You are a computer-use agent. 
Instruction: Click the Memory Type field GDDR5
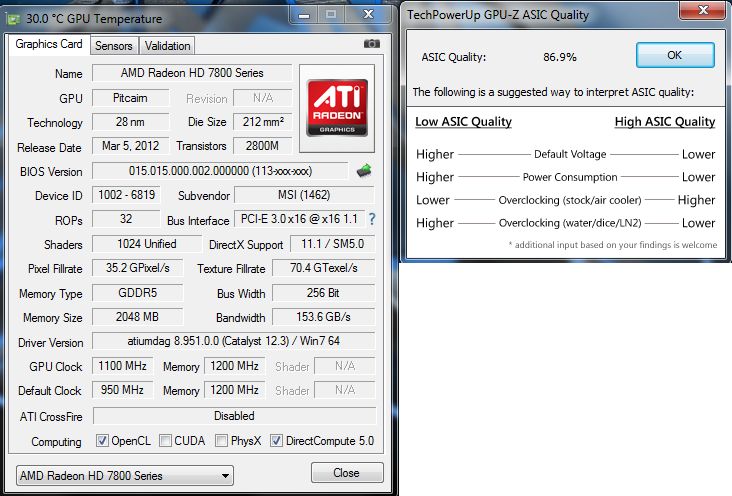tap(138, 293)
